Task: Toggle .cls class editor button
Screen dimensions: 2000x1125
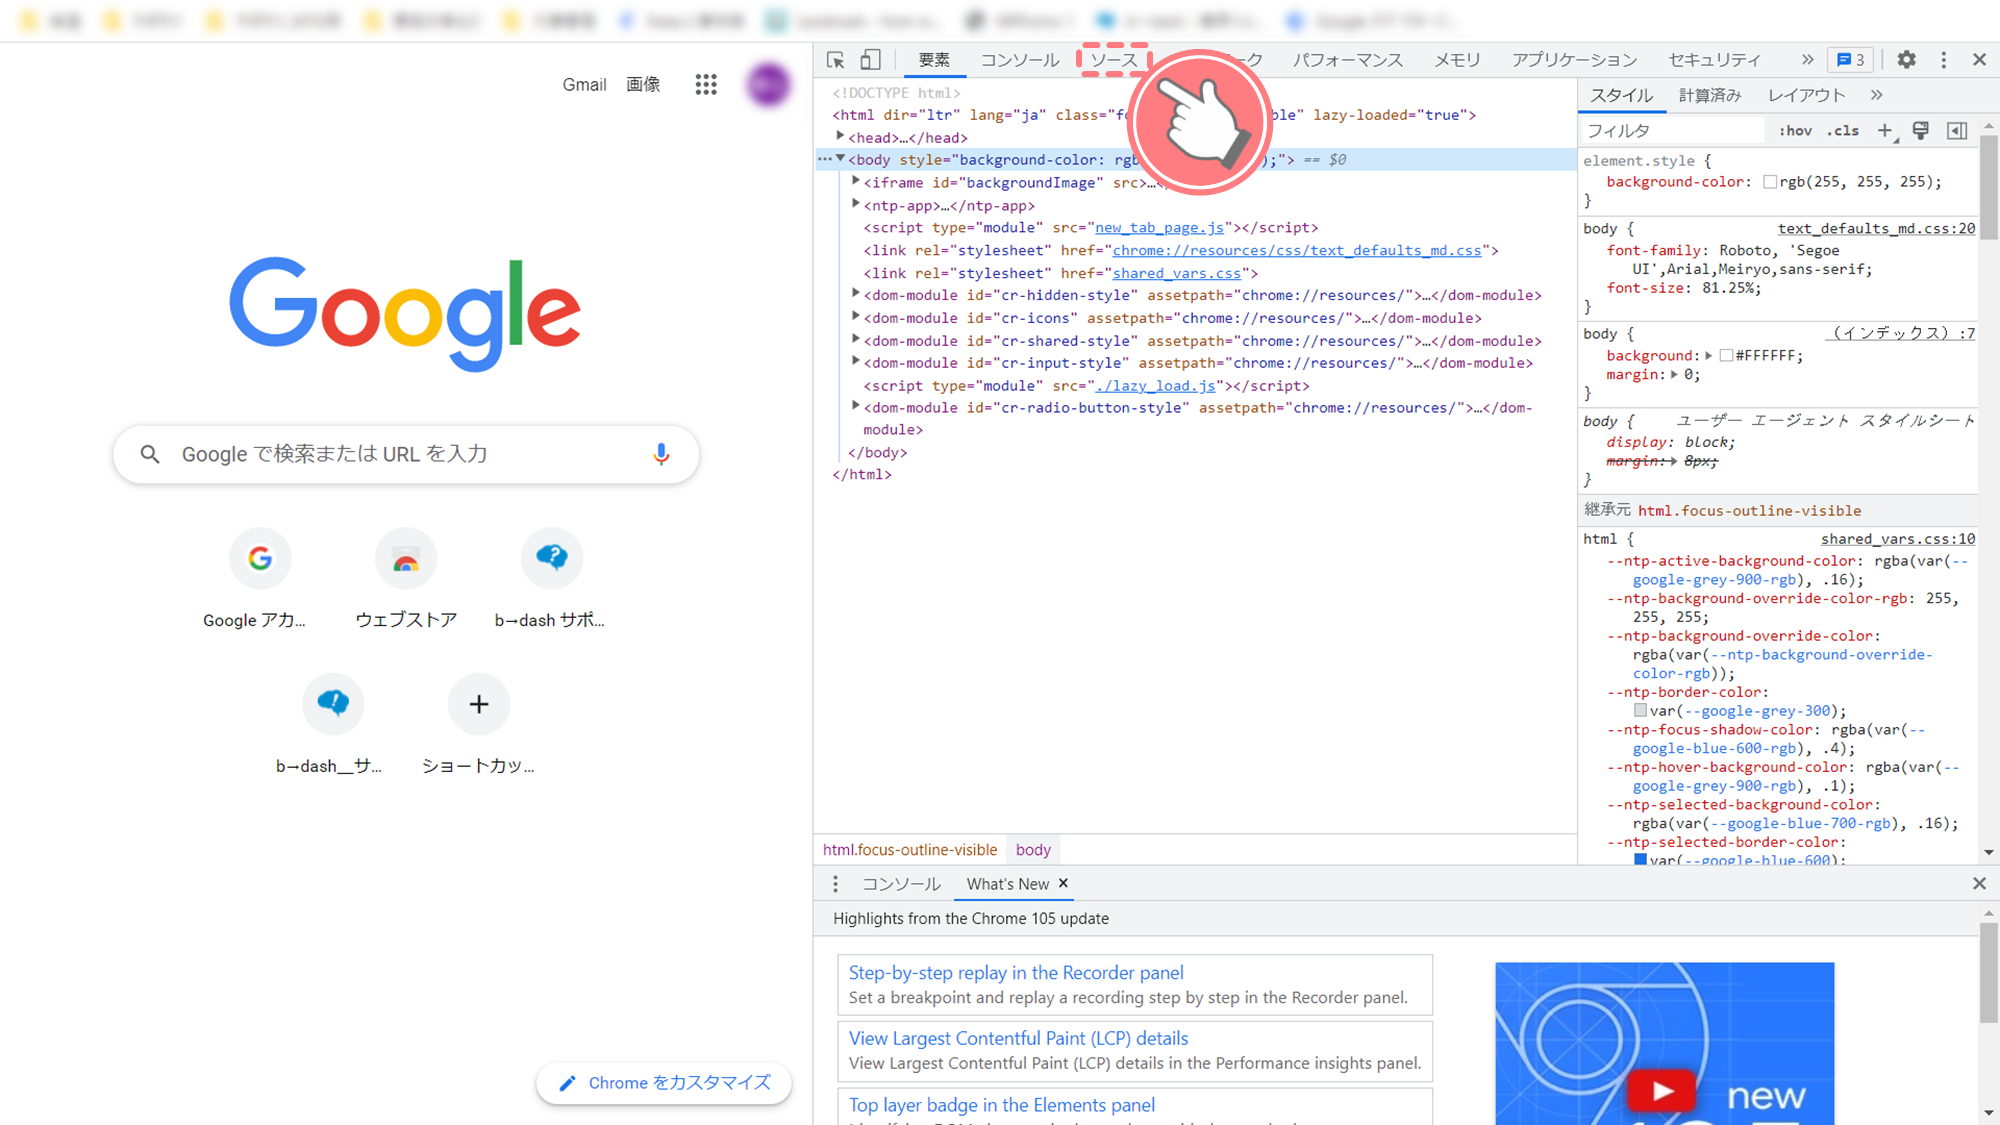Action: 1843,131
